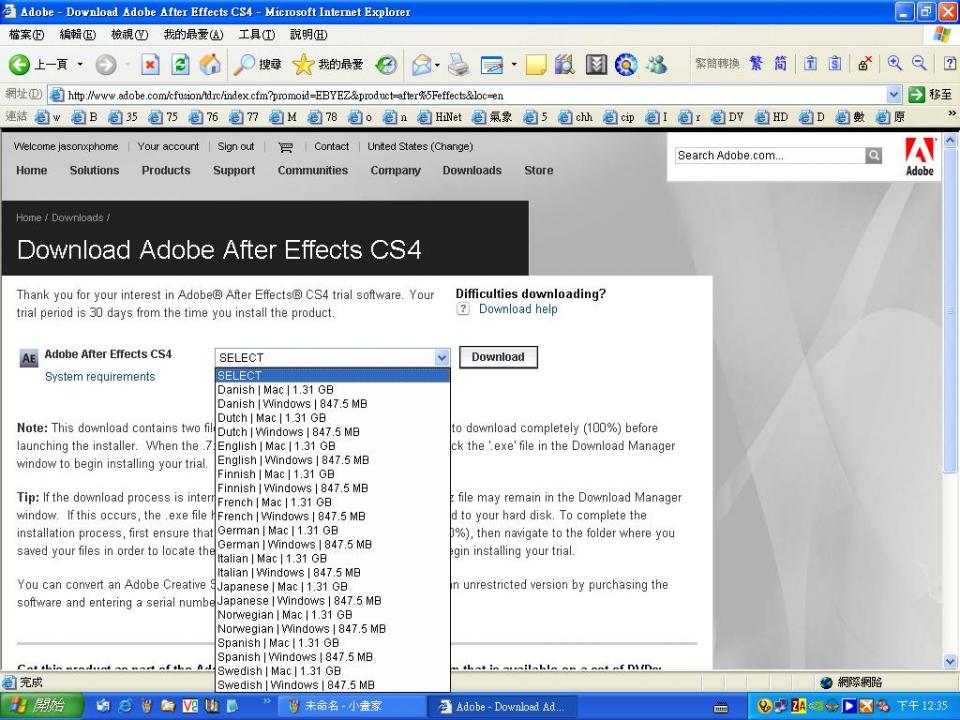Choose Japanese | Mac | 1.31 GB
The width and height of the screenshot is (960, 720).
click(x=332, y=587)
